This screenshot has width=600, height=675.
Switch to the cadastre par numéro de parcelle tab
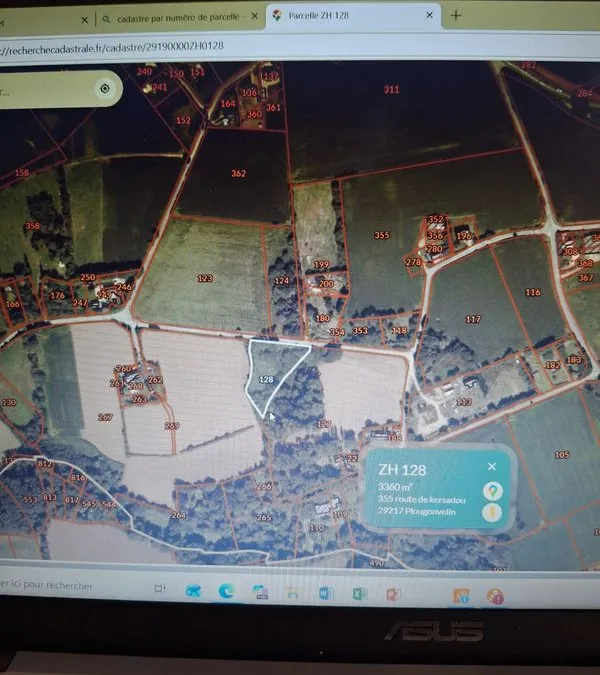click(x=177, y=18)
